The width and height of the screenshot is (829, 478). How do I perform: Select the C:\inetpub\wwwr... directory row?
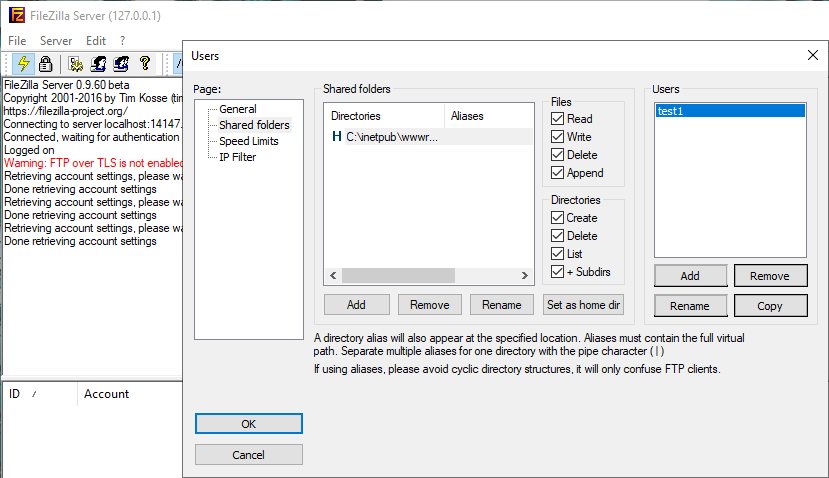click(x=429, y=137)
